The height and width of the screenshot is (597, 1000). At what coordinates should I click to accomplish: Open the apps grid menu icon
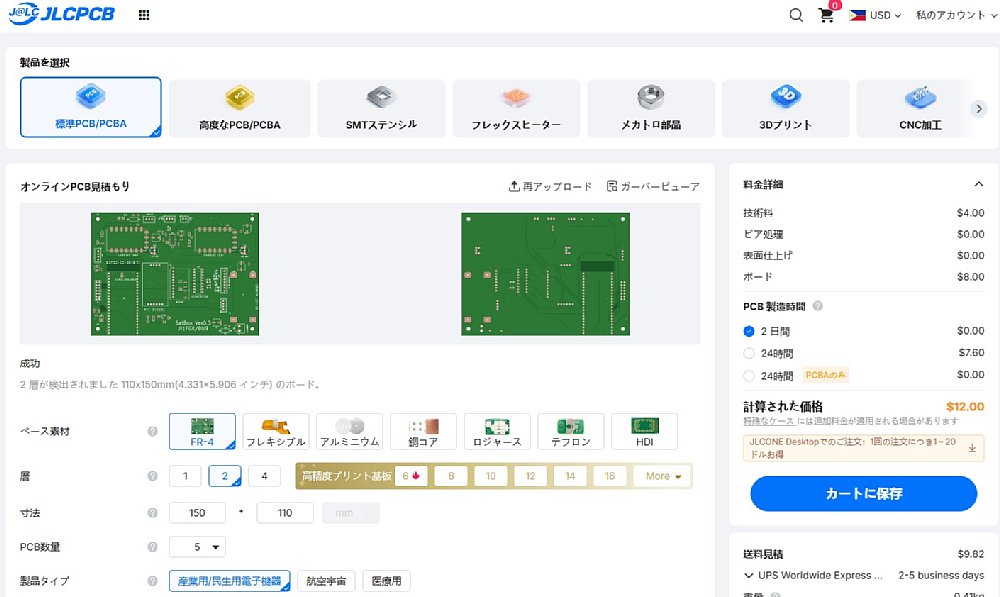(x=144, y=15)
